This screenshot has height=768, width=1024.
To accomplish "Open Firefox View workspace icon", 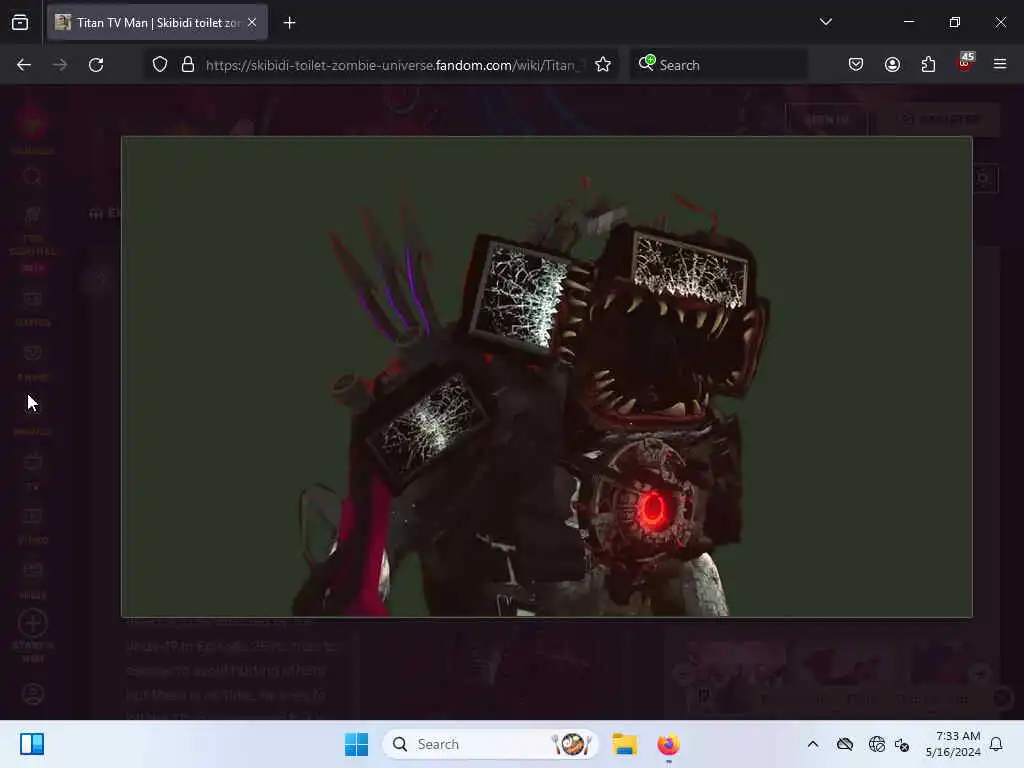I will pyautogui.click(x=20, y=23).
